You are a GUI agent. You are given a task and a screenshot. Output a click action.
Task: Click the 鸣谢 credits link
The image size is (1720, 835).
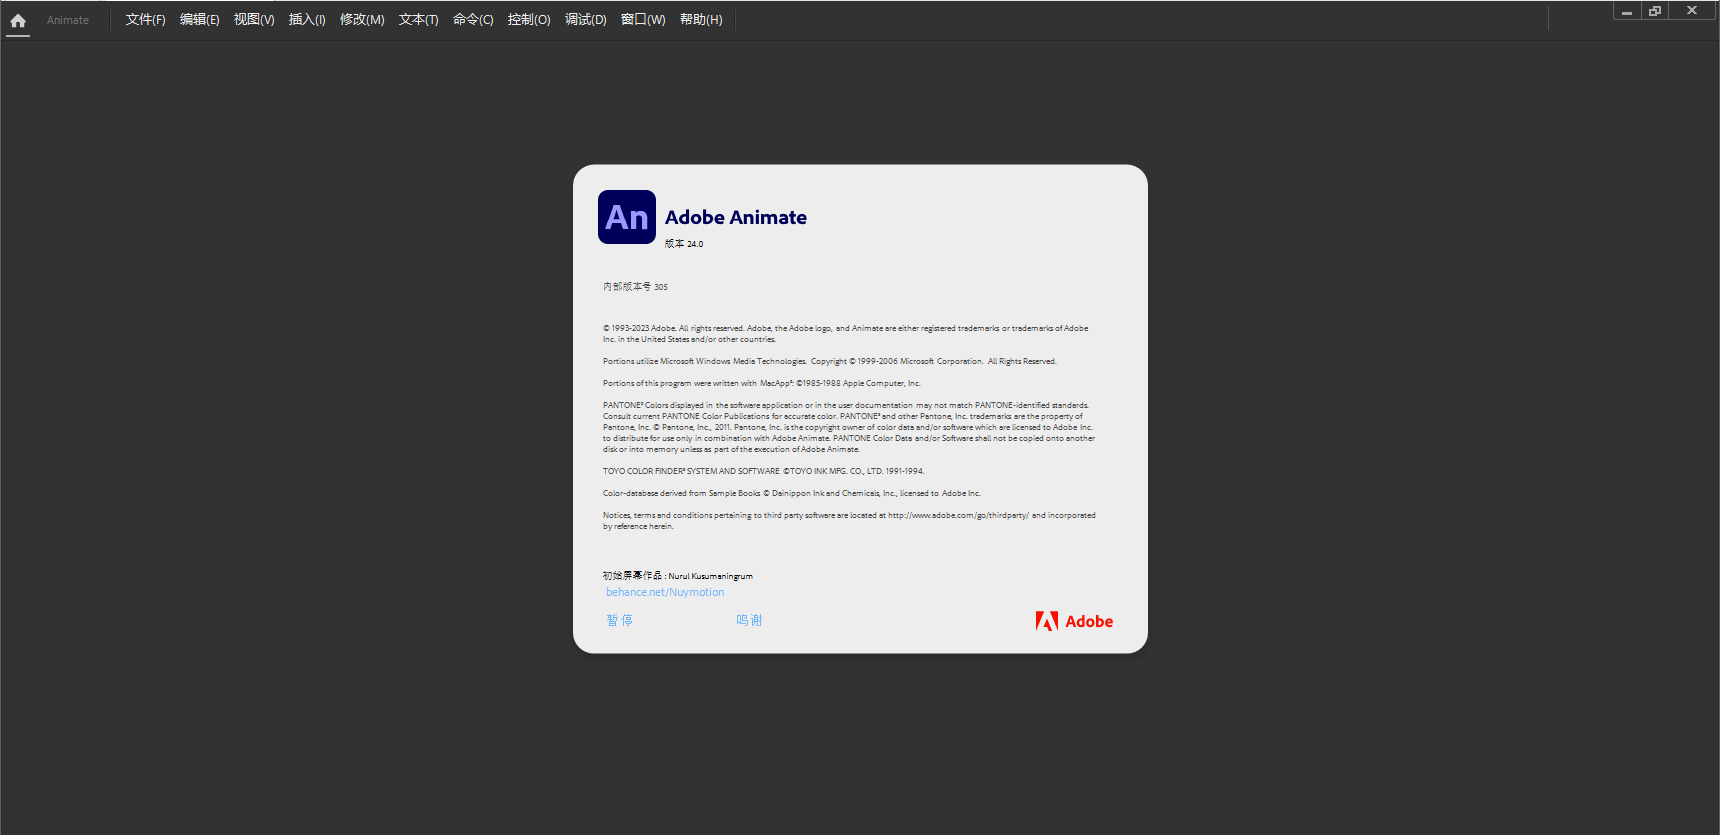click(x=749, y=620)
